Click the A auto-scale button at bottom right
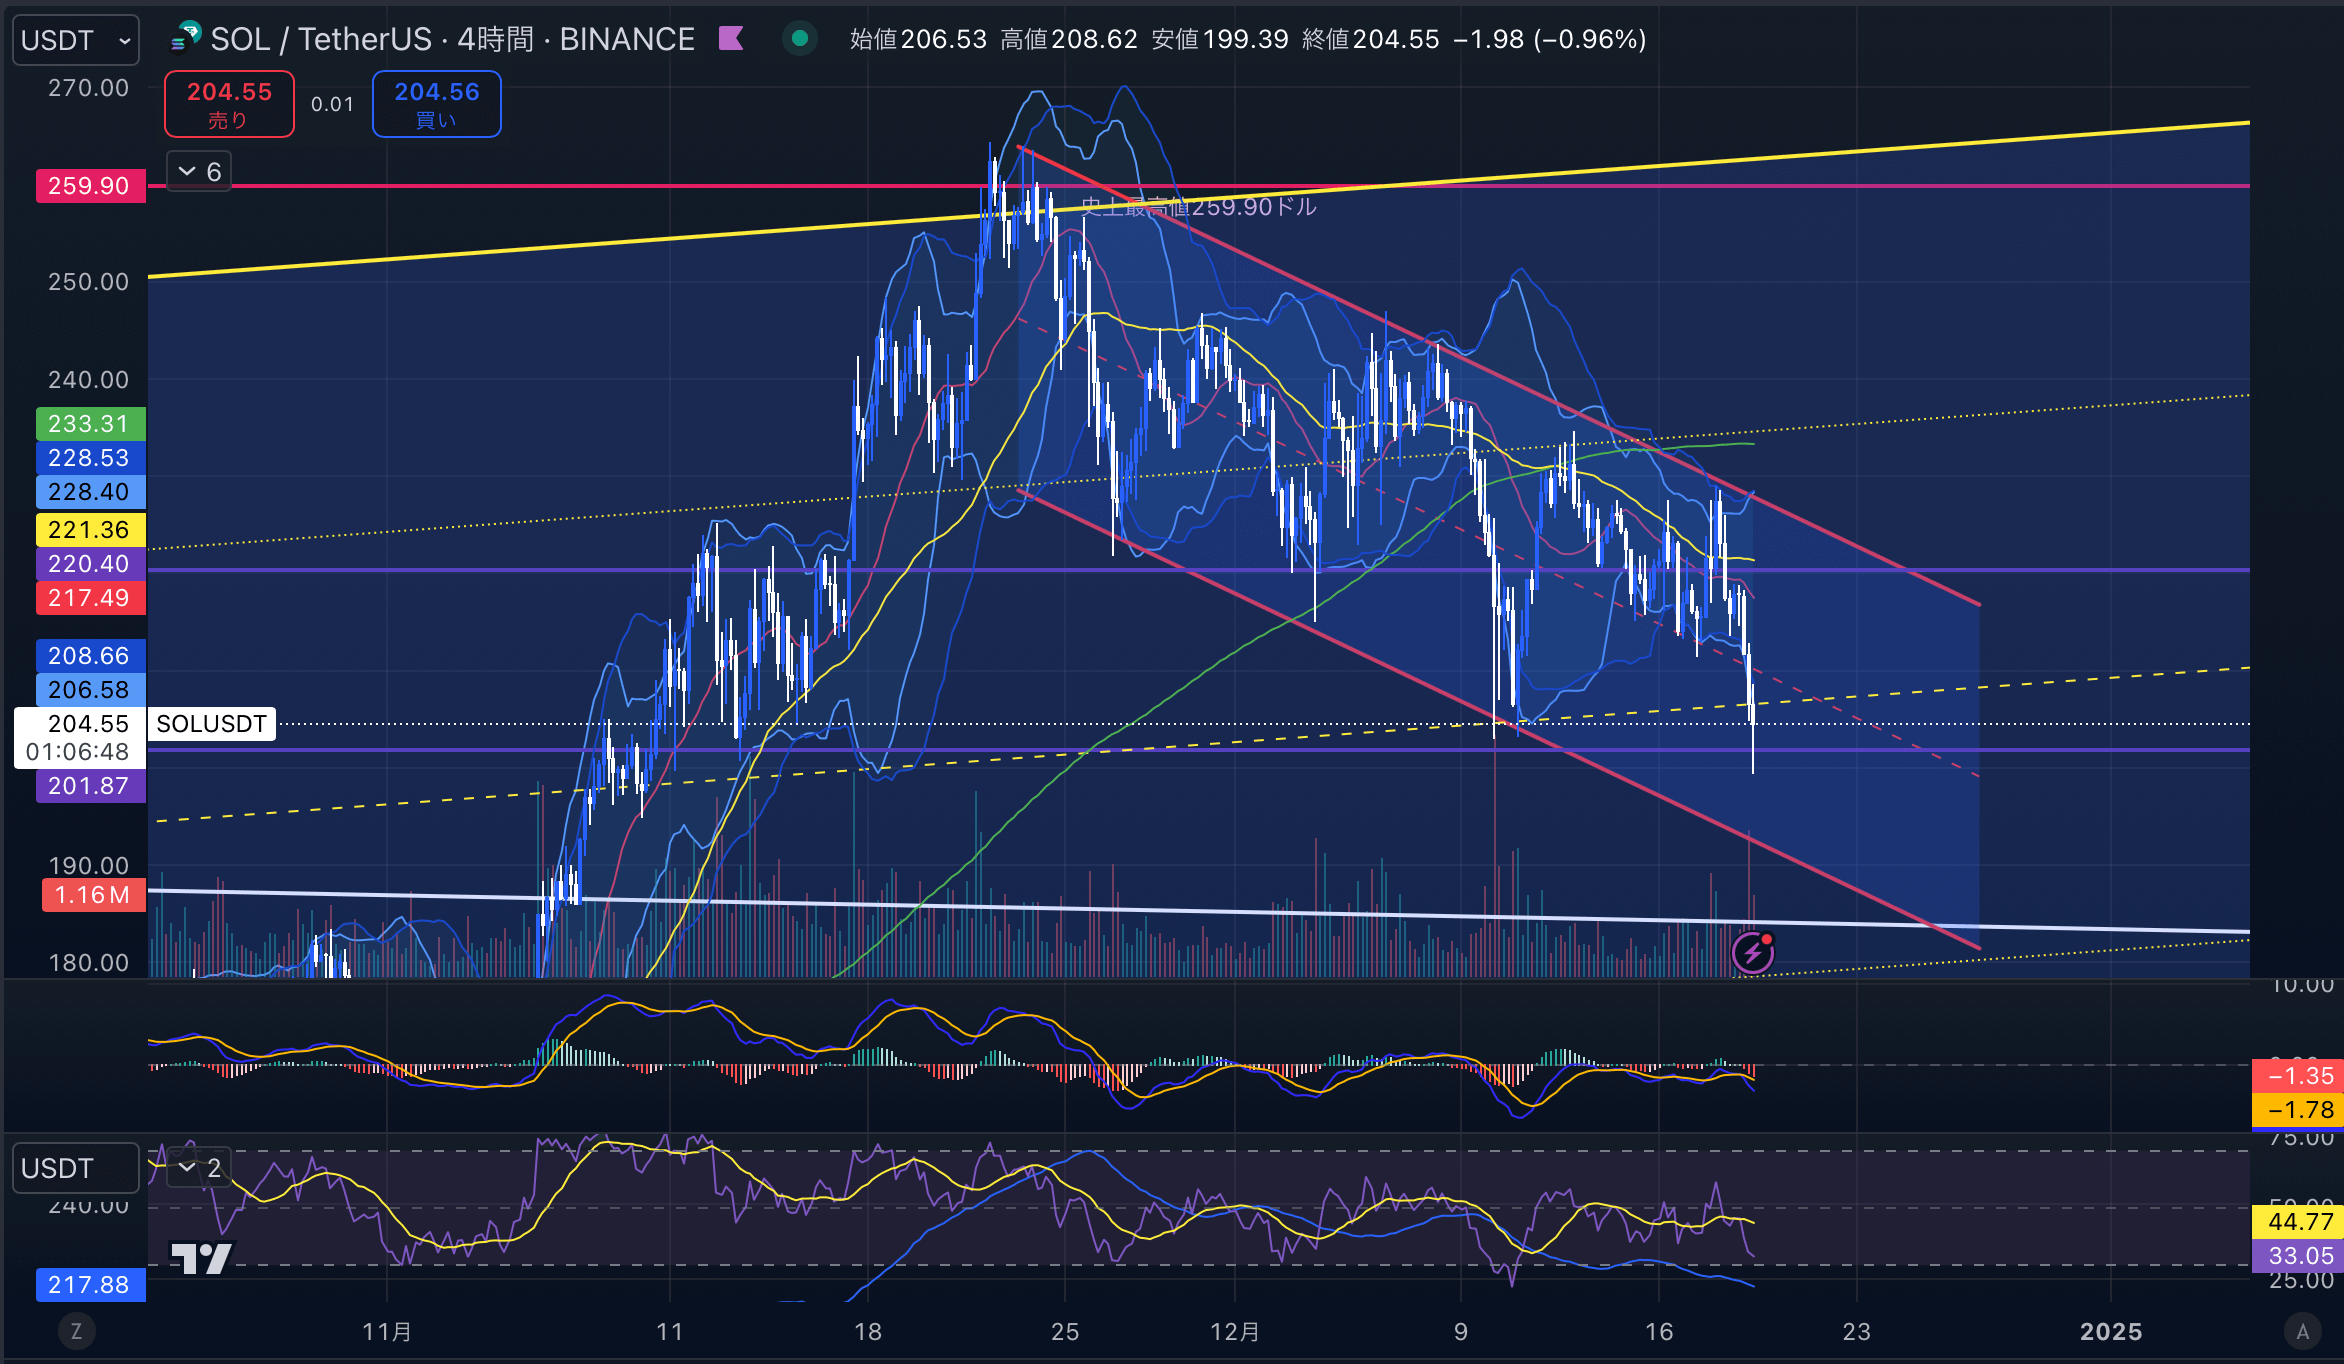2344x1364 pixels. click(x=2303, y=1331)
